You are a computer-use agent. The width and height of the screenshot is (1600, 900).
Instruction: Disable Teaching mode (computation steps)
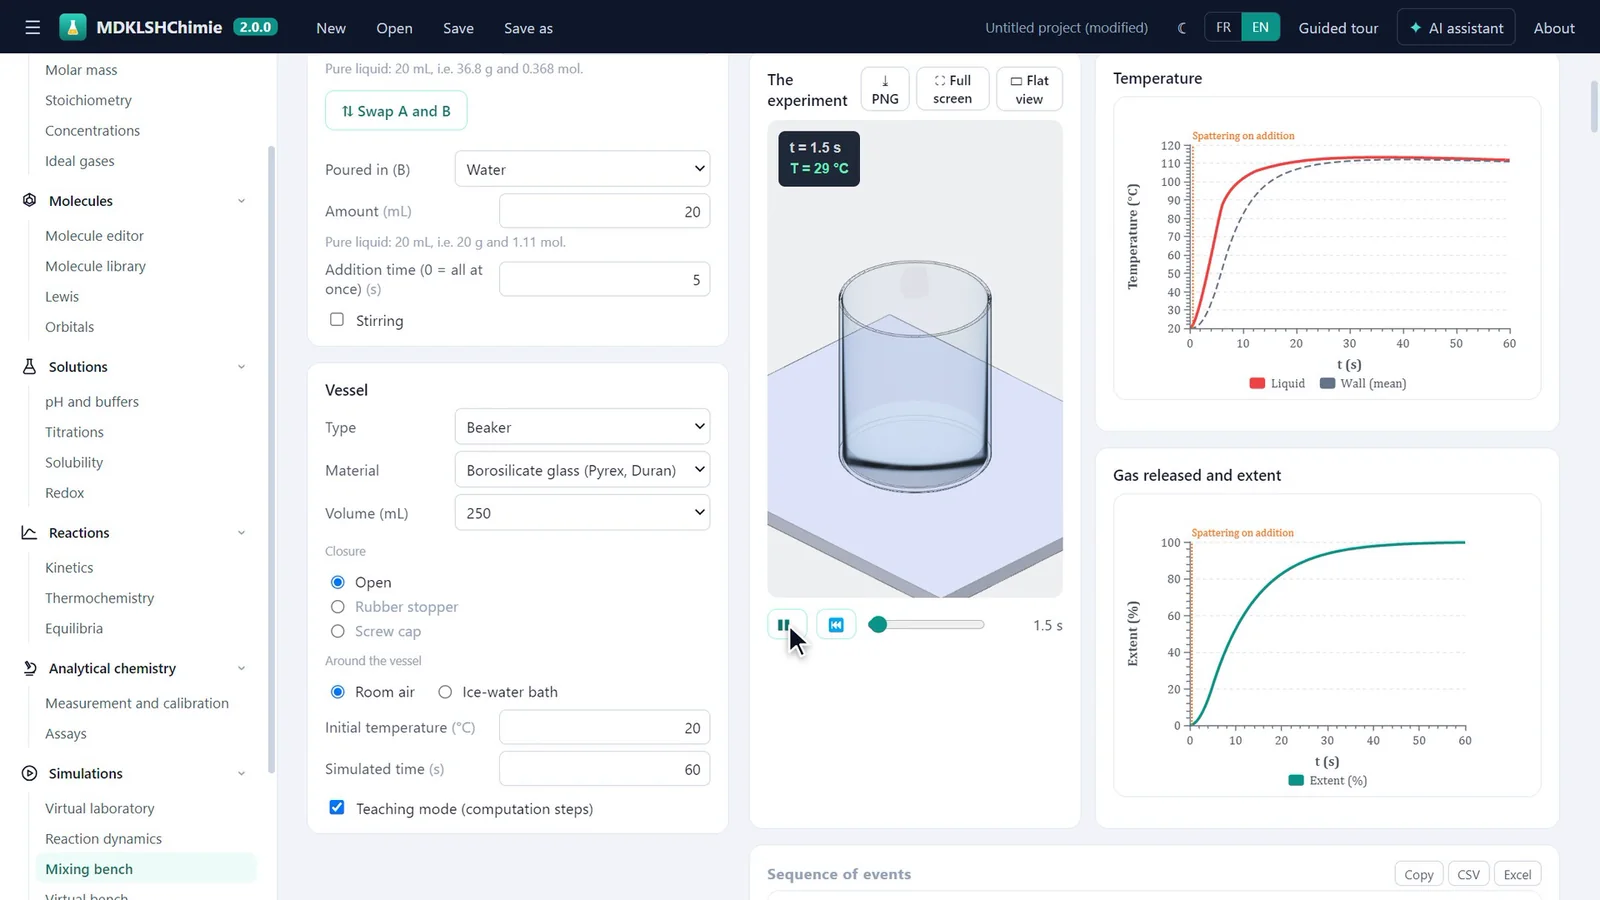[x=337, y=808]
